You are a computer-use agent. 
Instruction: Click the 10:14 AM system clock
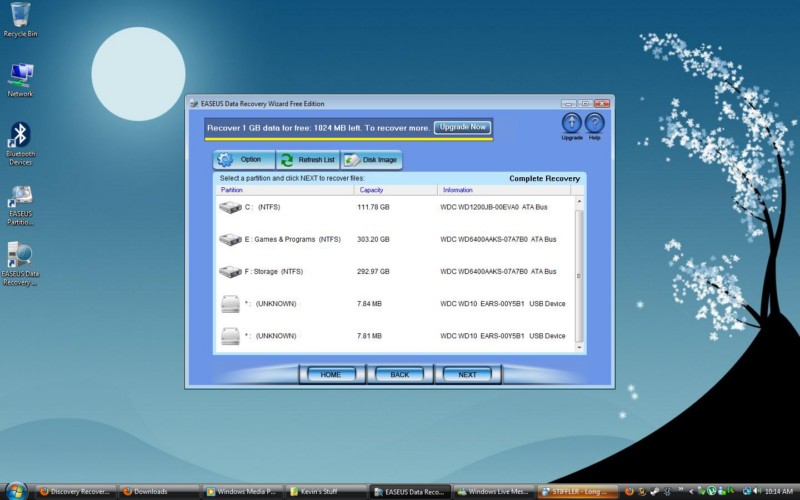[779, 491]
